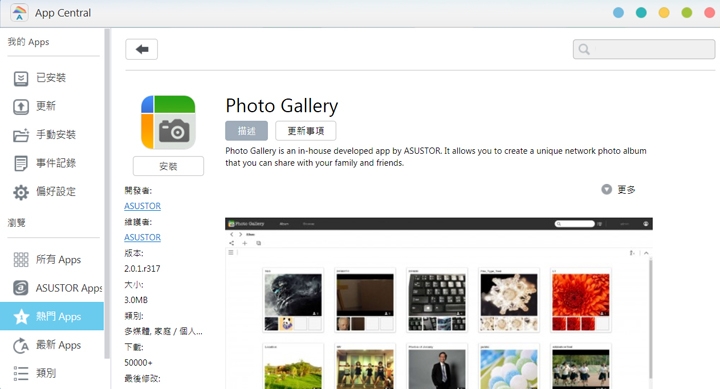Click the installed apps icon

click(21, 79)
